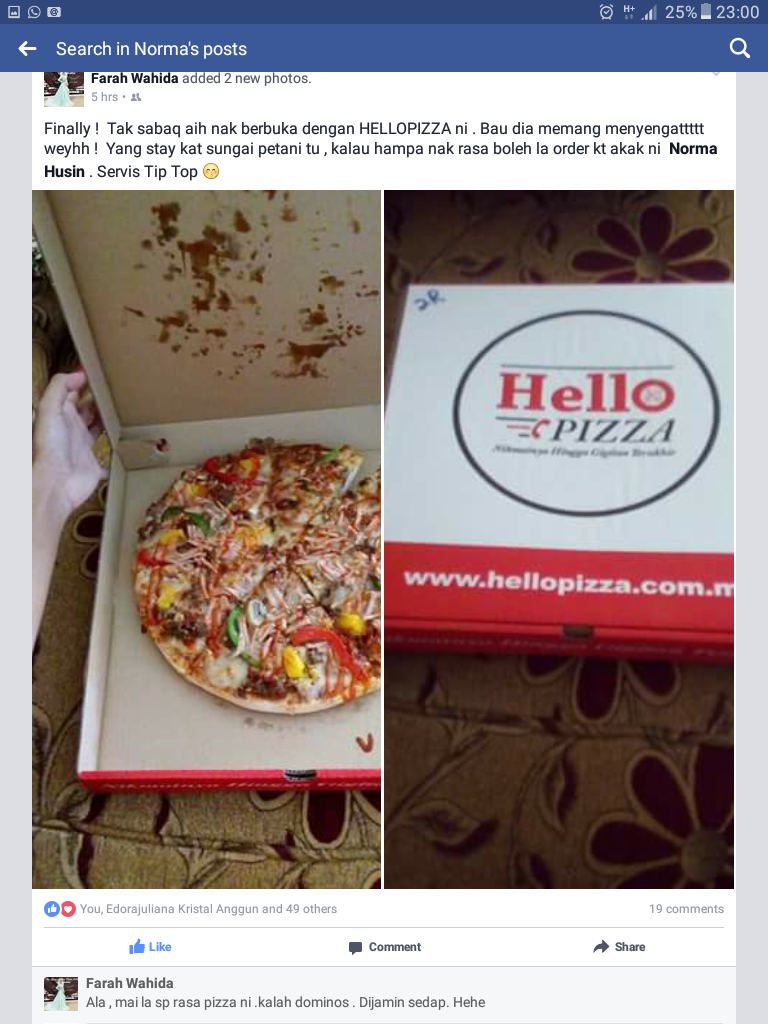This screenshot has width=768, height=1024.
Task: Tap the friends audience icon beside 5 hrs
Action: click(x=136, y=97)
